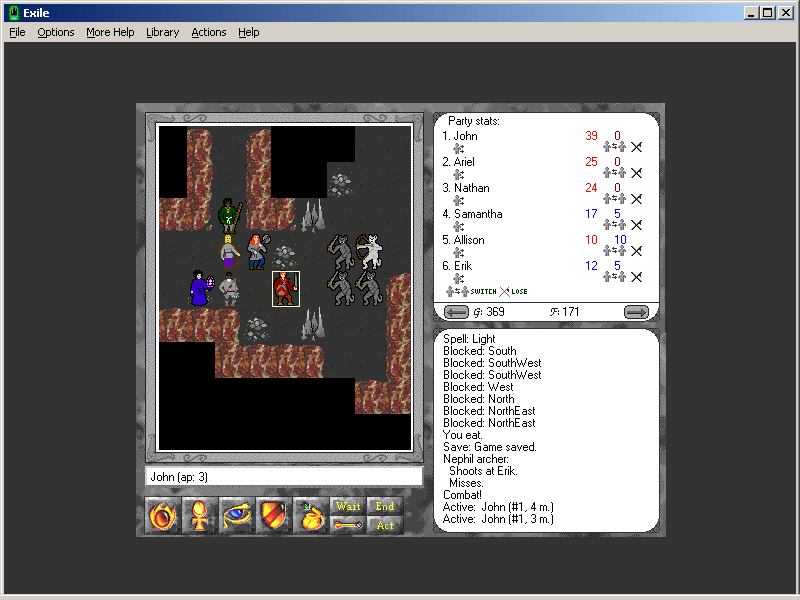Cast a priest spell with the ankh icon
800x600 pixels.
(199, 515)
